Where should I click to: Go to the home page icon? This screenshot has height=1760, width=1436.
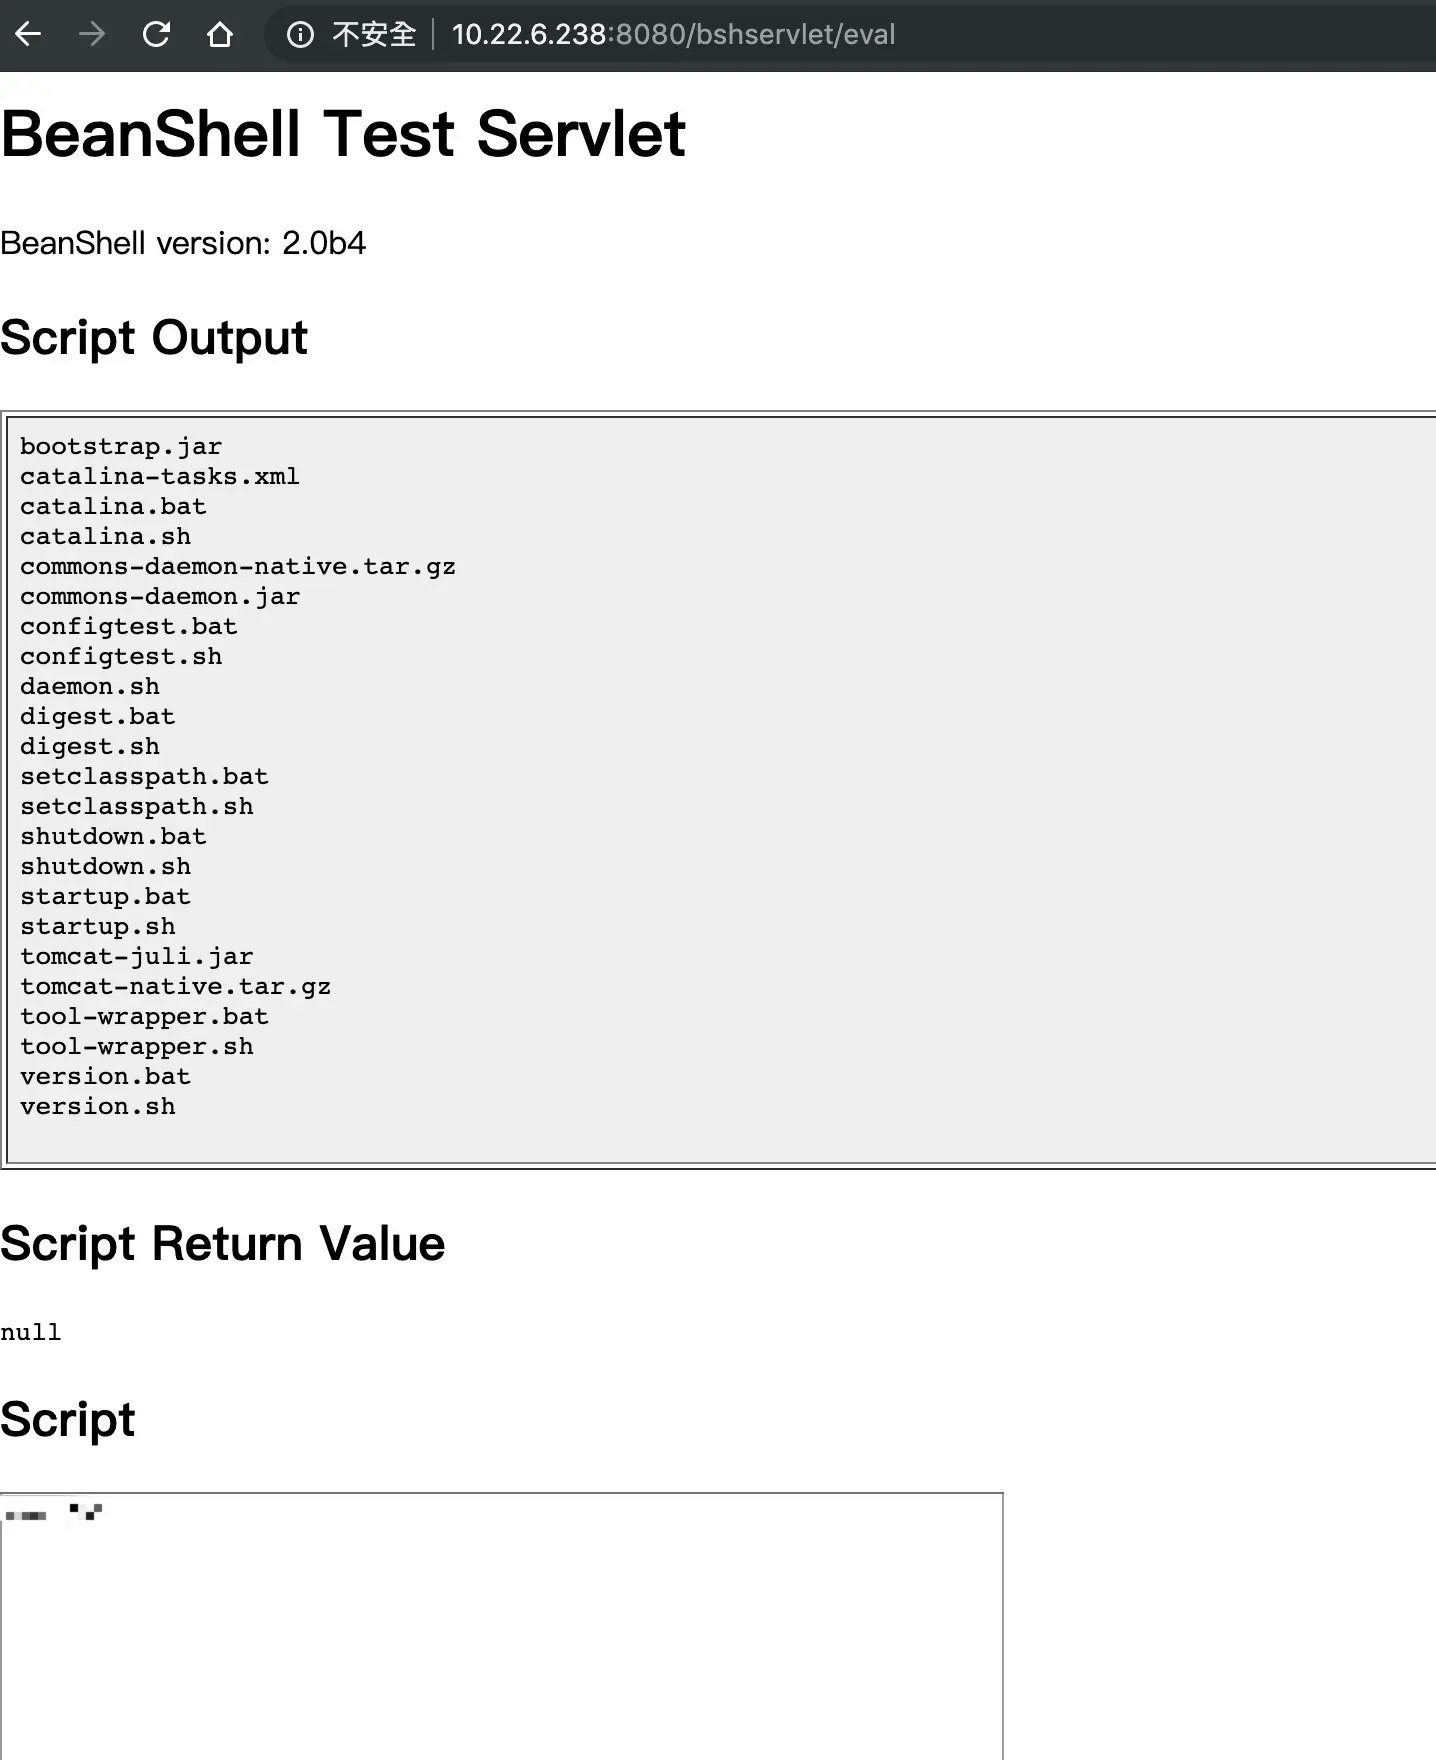(220, 35)
